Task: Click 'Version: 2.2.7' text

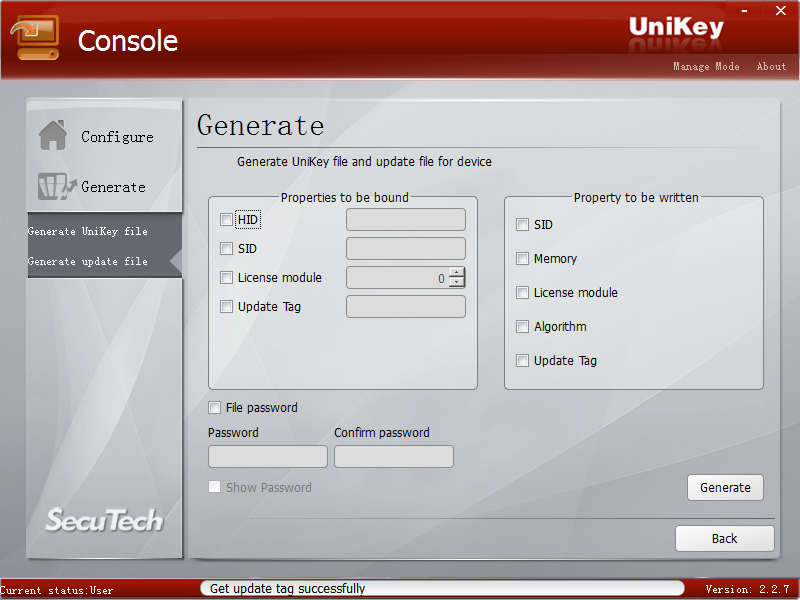Action: pos(747,589)
